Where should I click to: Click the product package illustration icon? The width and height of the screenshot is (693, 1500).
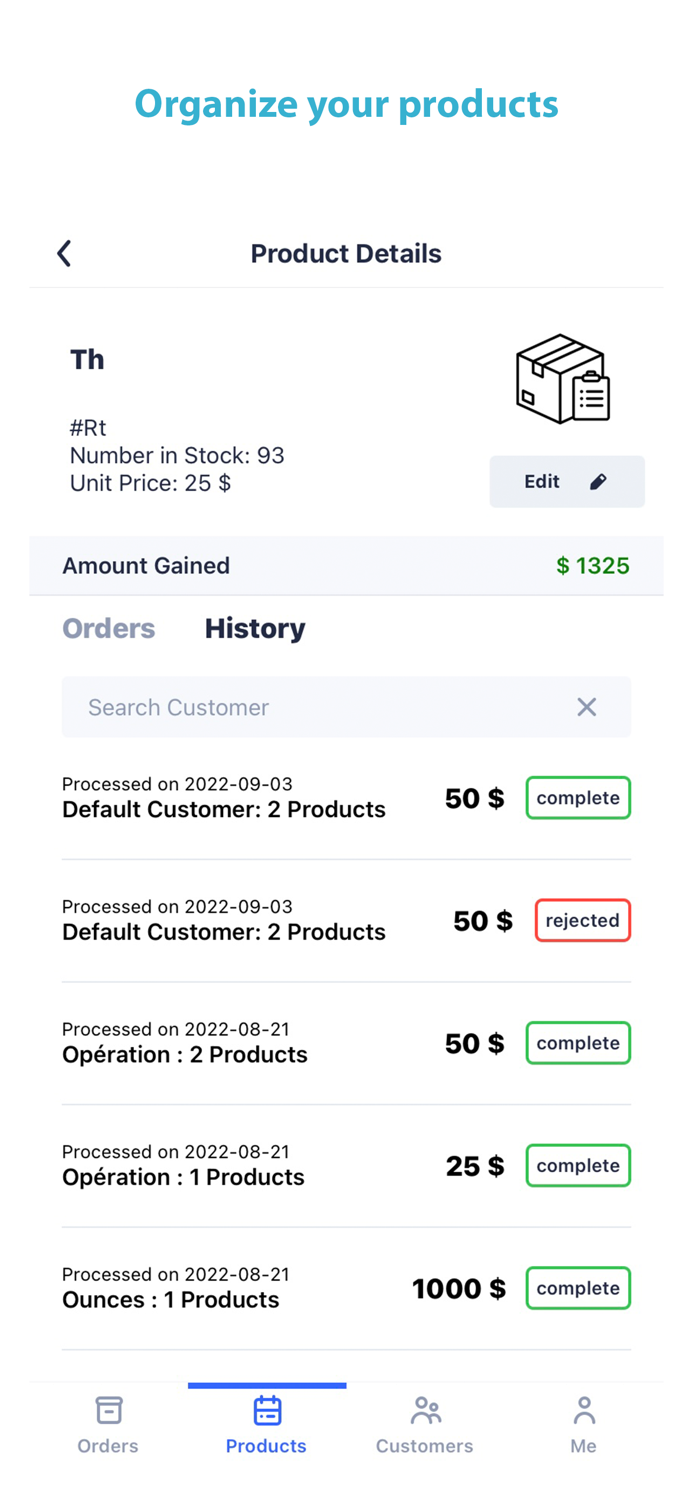562,378
